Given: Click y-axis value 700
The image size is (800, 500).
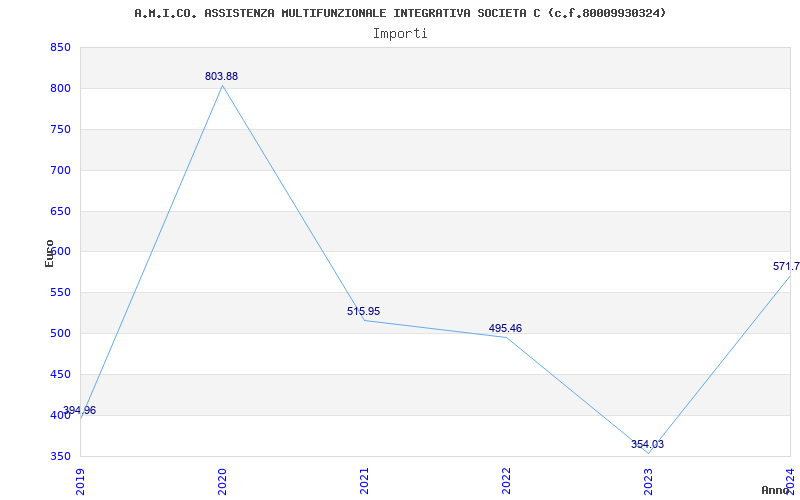Looking at the screenshot, I should click(x=60, y=170).
